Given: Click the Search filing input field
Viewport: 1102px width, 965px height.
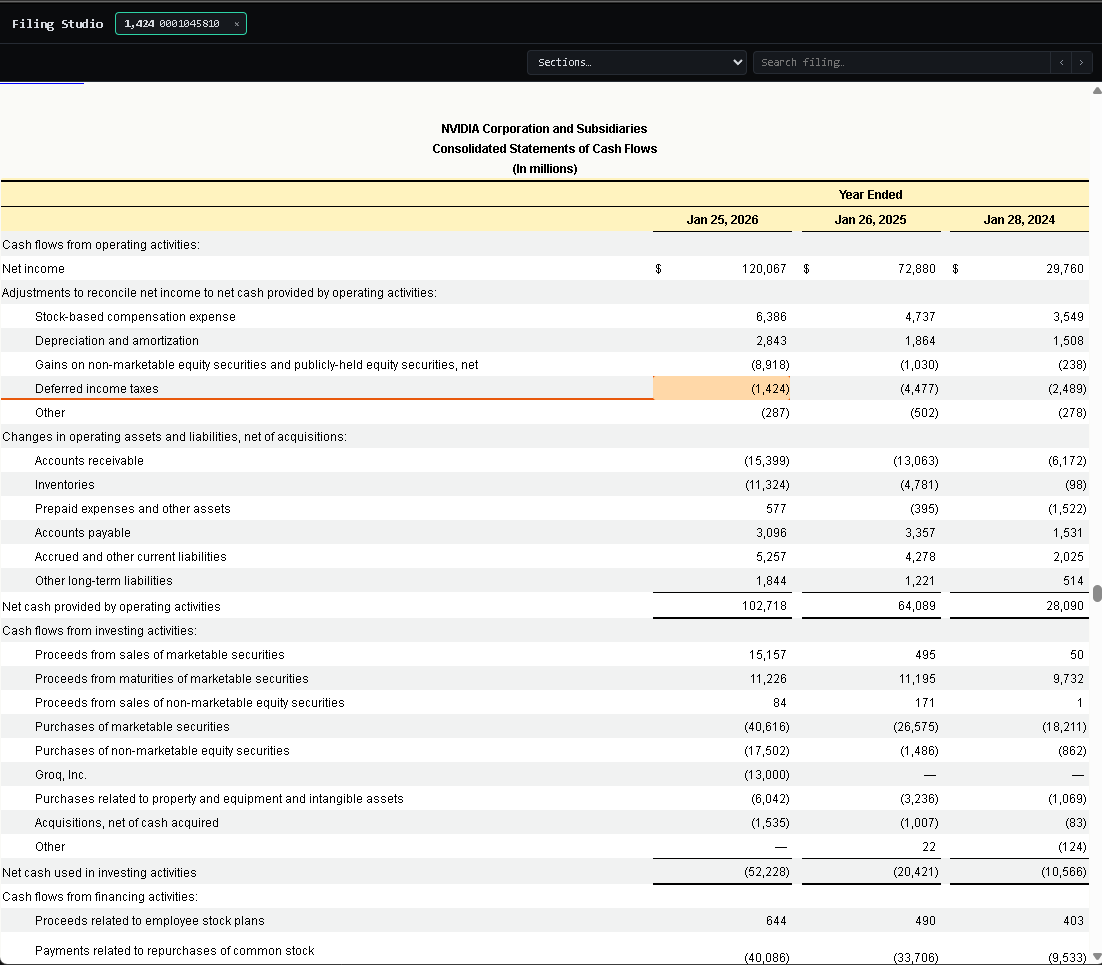Looking at the screenshot, I should (902, 63).
